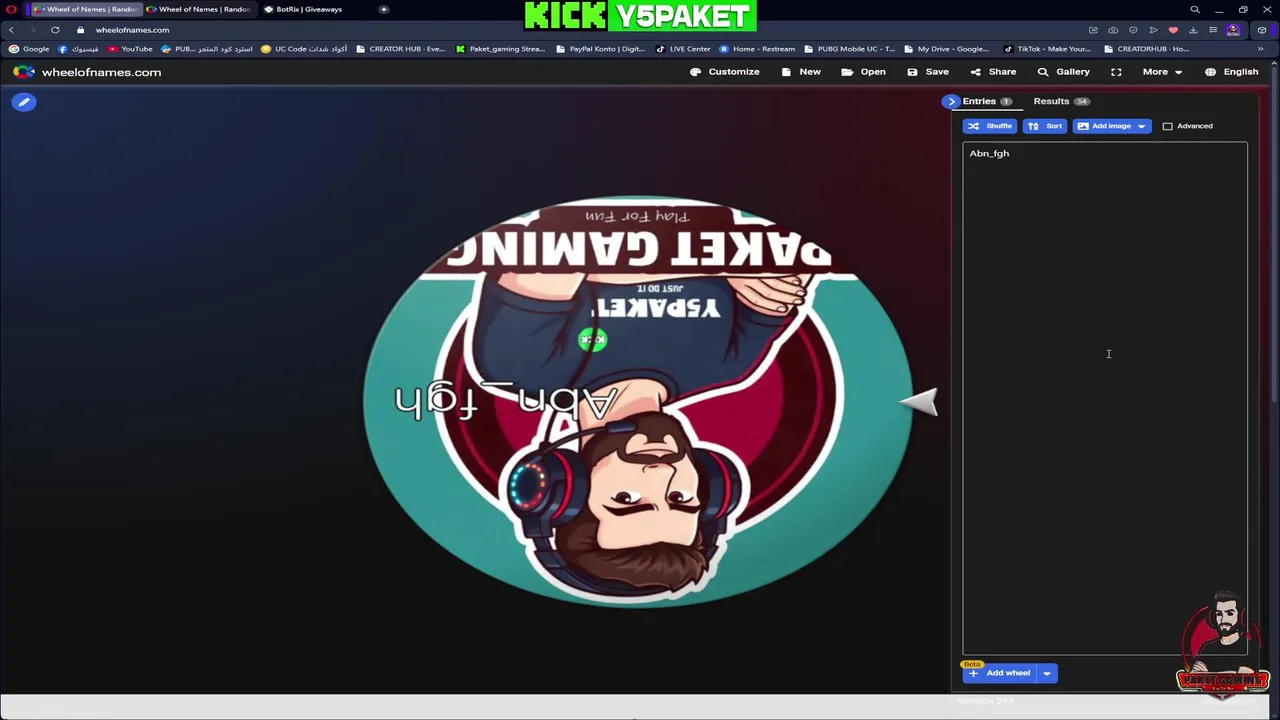The image size is (1280, 720).
Task: Expand the More dropdown menu
Action: click(x=1162, y=72)
